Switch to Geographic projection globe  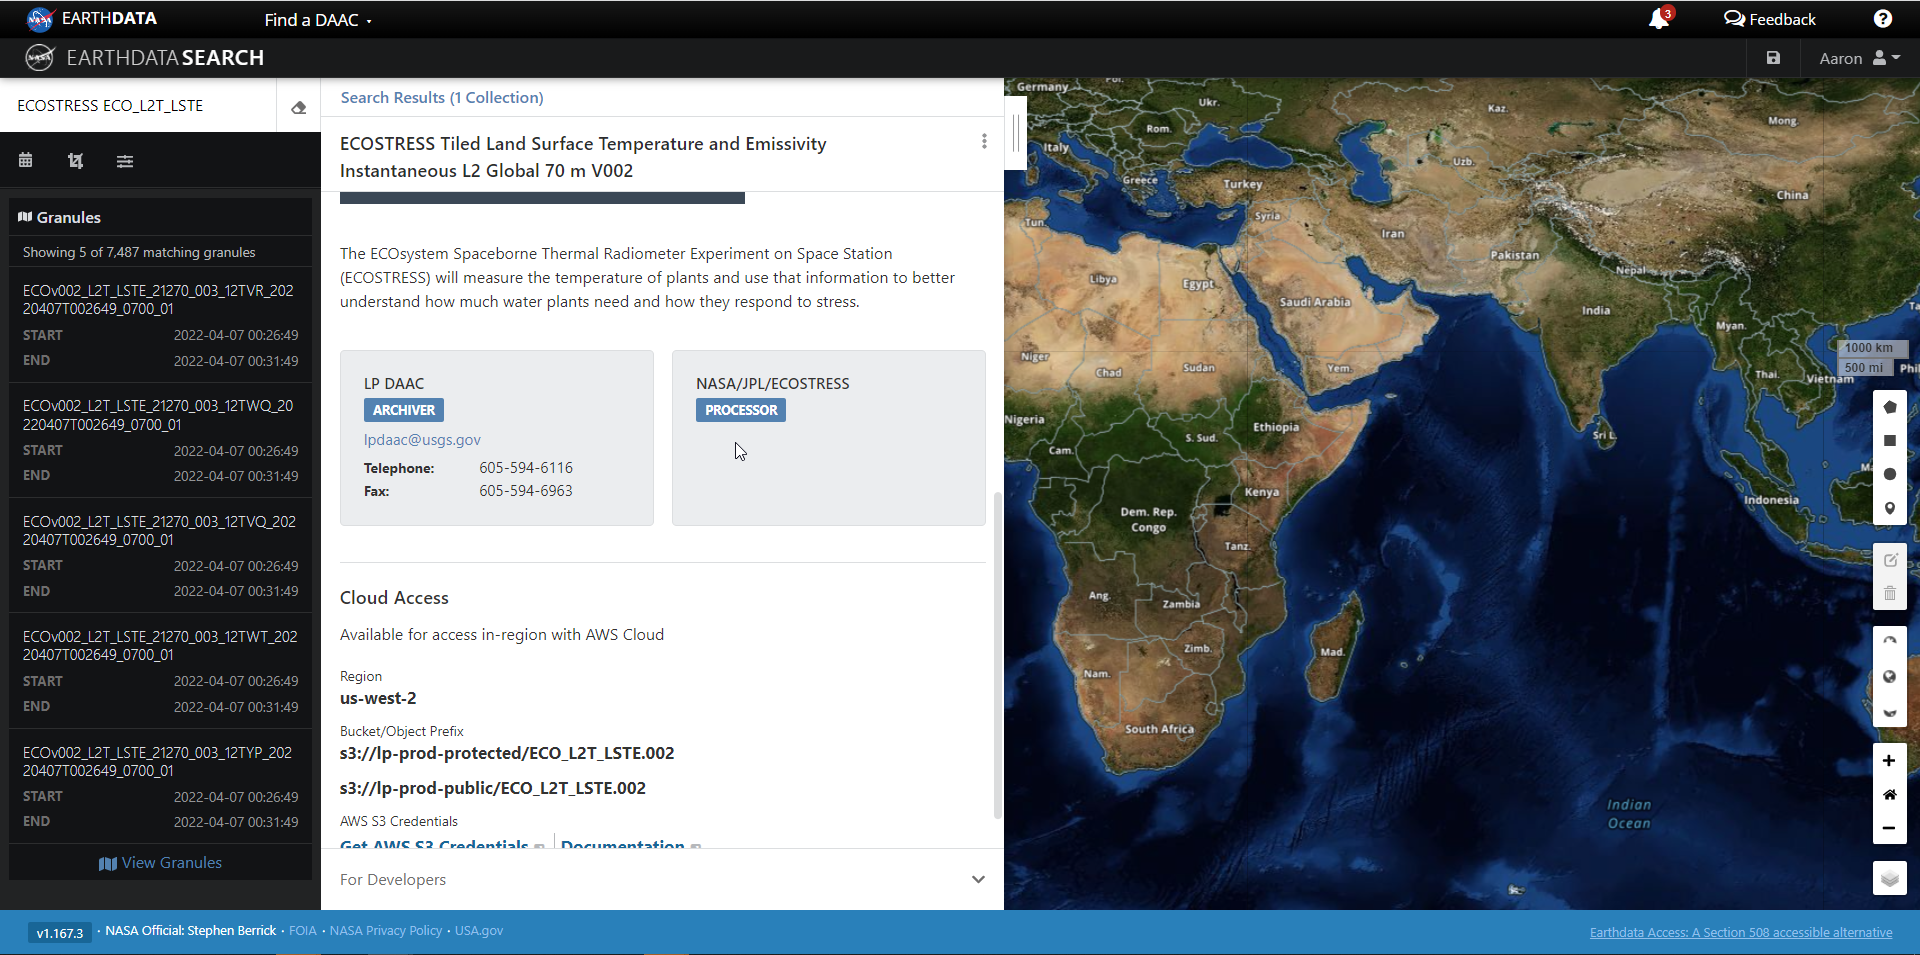pos(1889,677)
